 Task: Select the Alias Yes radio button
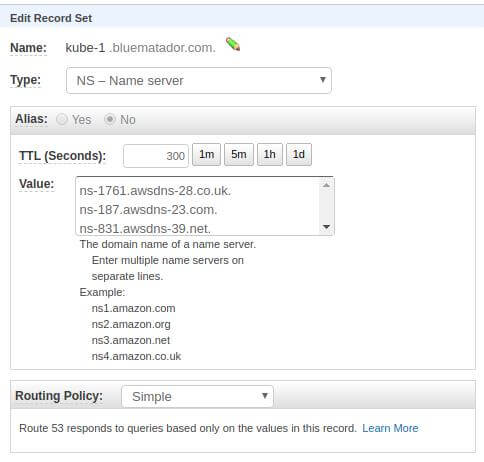click(62, 119)
